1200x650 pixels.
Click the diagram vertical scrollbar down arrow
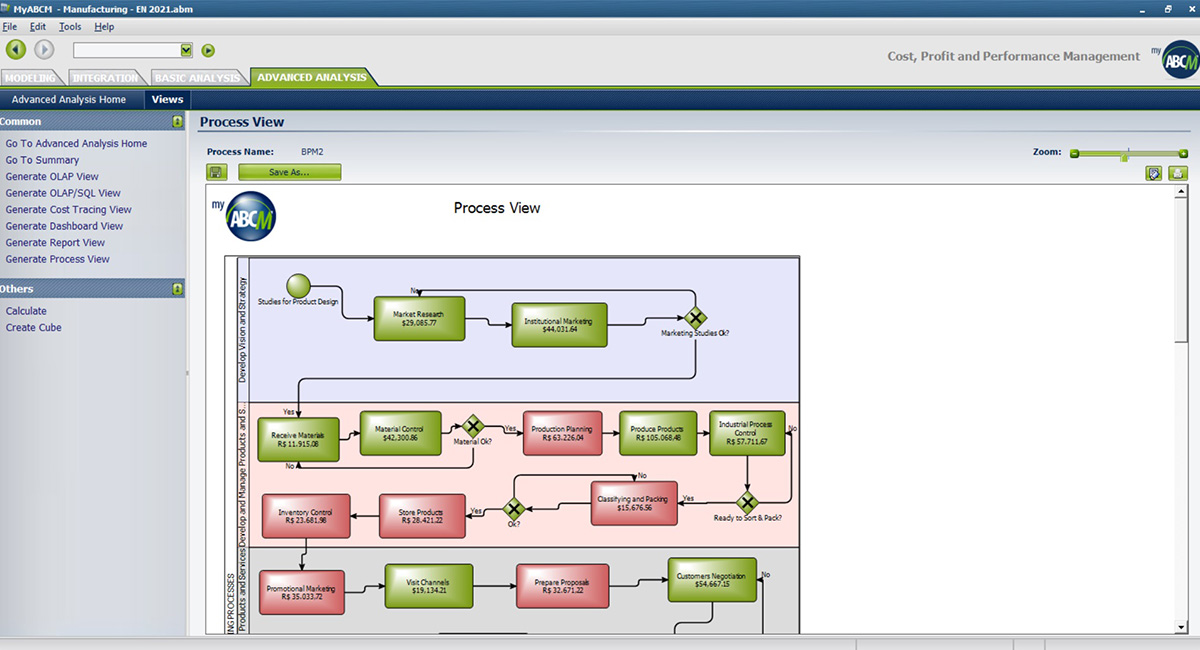click(1181, 627)
